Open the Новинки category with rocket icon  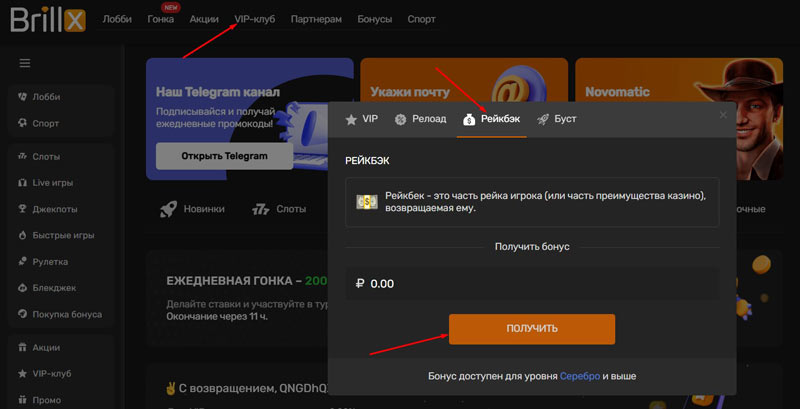[193, 209]
